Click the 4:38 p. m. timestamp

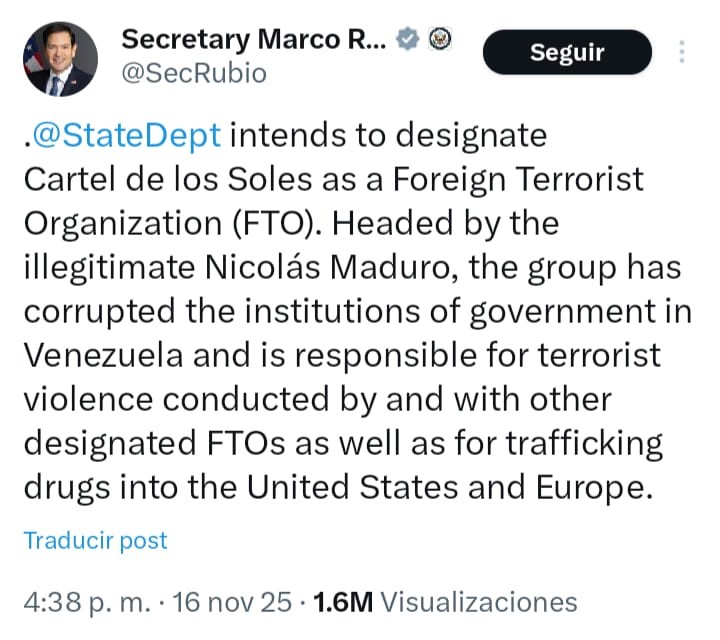click(88, 603)
